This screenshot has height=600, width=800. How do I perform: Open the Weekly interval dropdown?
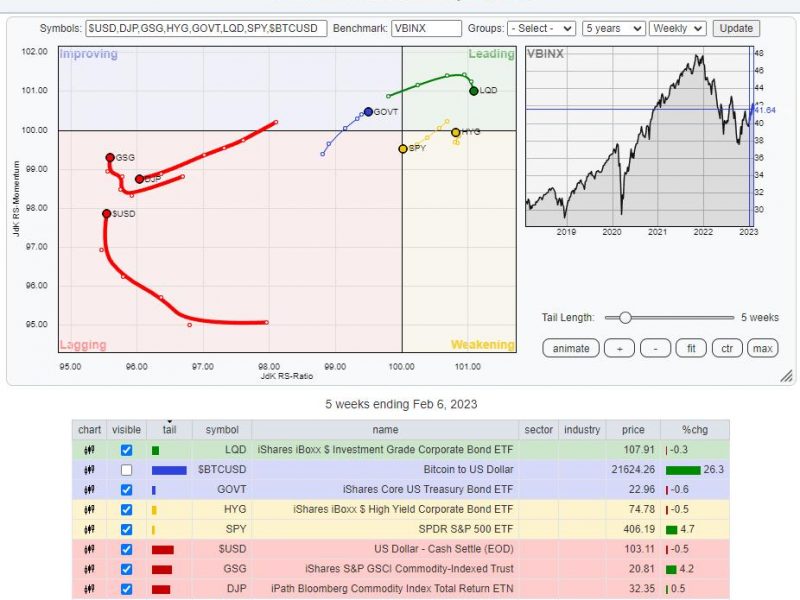(x=678, y=29)
